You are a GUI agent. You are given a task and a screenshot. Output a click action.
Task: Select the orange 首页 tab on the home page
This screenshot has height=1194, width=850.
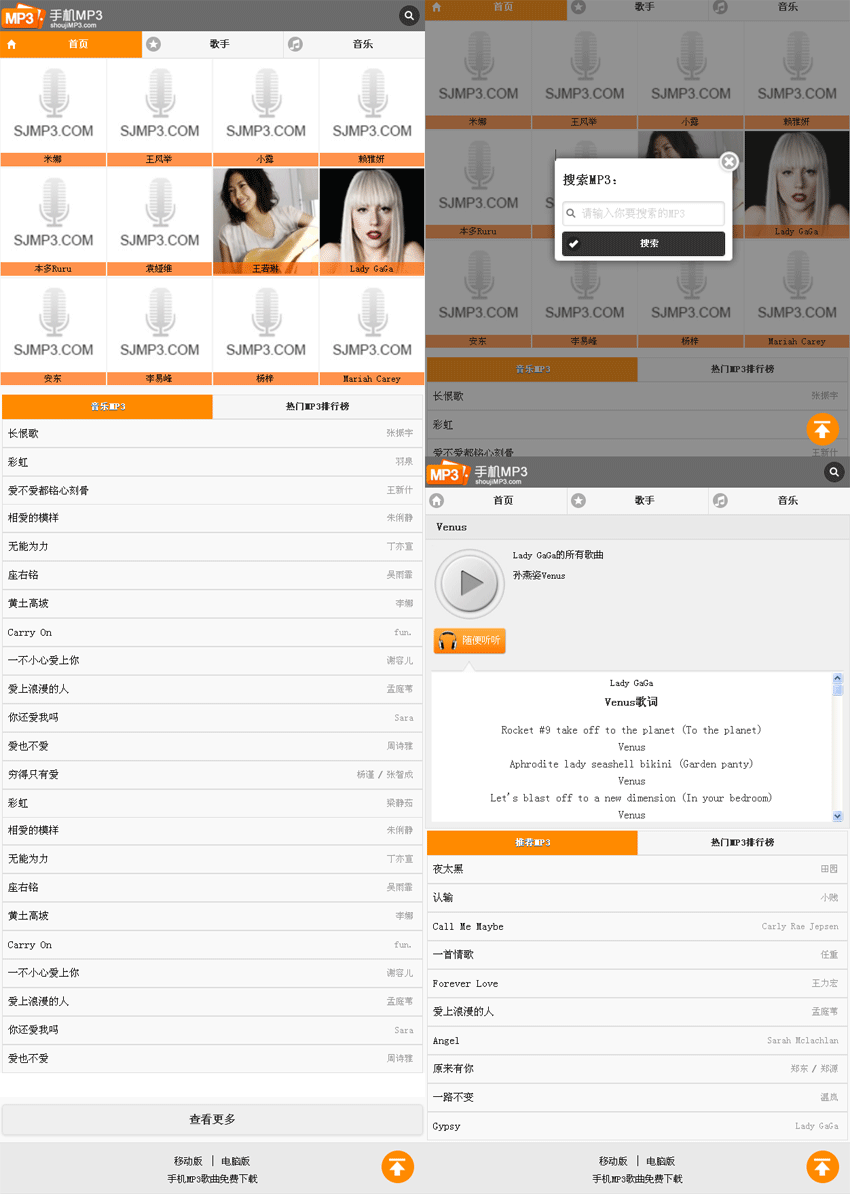71,44
